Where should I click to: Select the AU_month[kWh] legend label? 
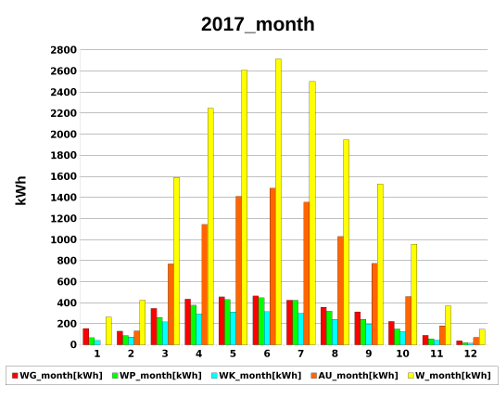coord(358,376)
